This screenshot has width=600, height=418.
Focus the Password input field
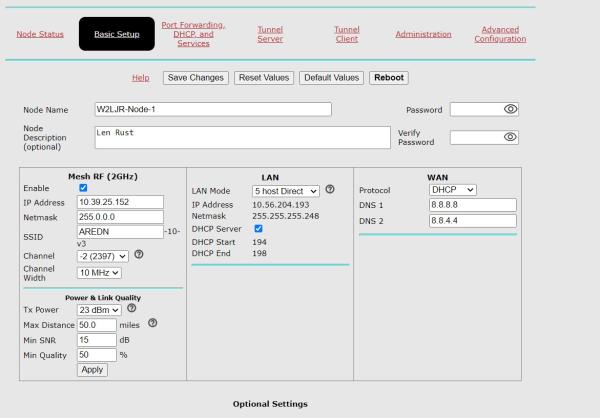484,109
